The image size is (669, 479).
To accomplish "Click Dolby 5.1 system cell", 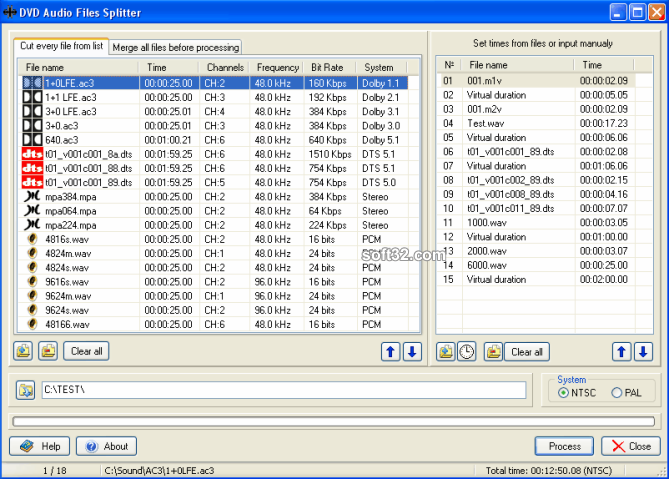I will point(381,140).
